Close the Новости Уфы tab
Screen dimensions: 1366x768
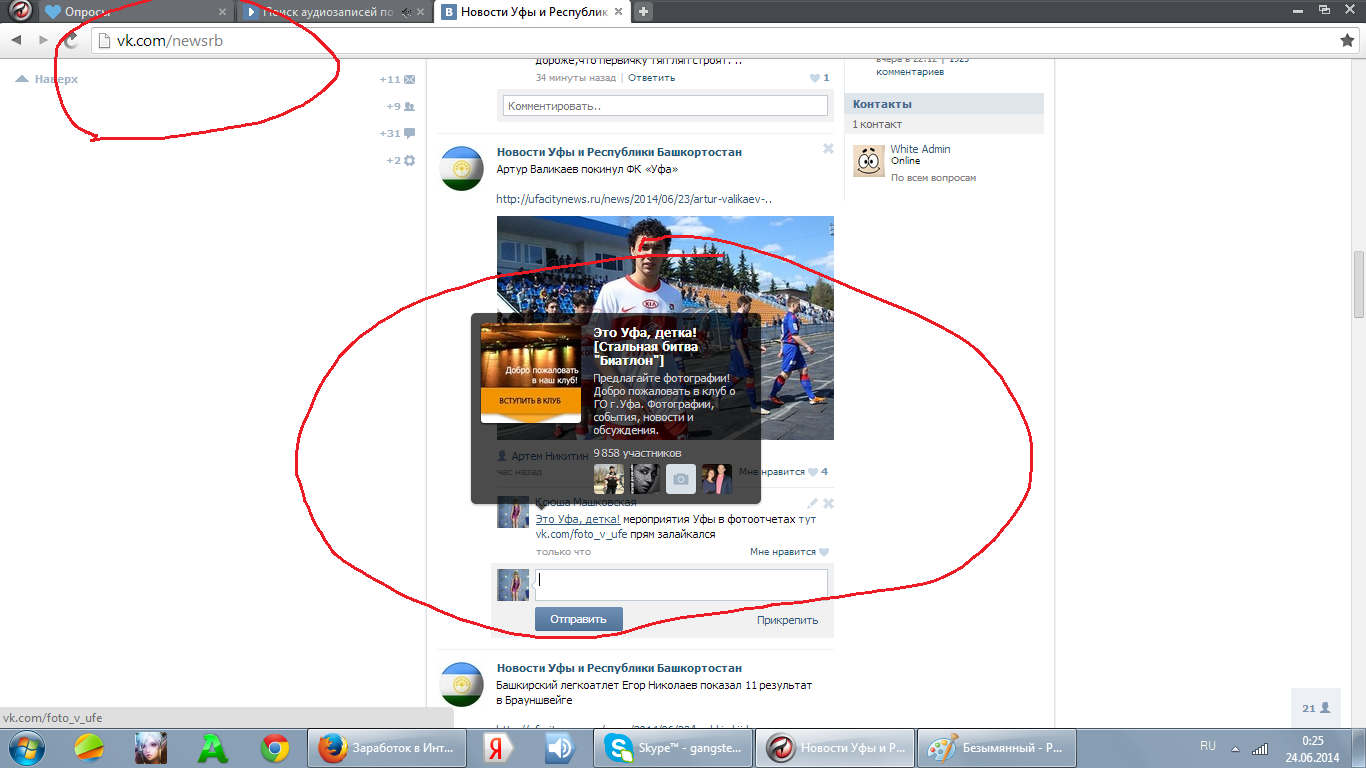pyautogui.click(x=619, y=13)
